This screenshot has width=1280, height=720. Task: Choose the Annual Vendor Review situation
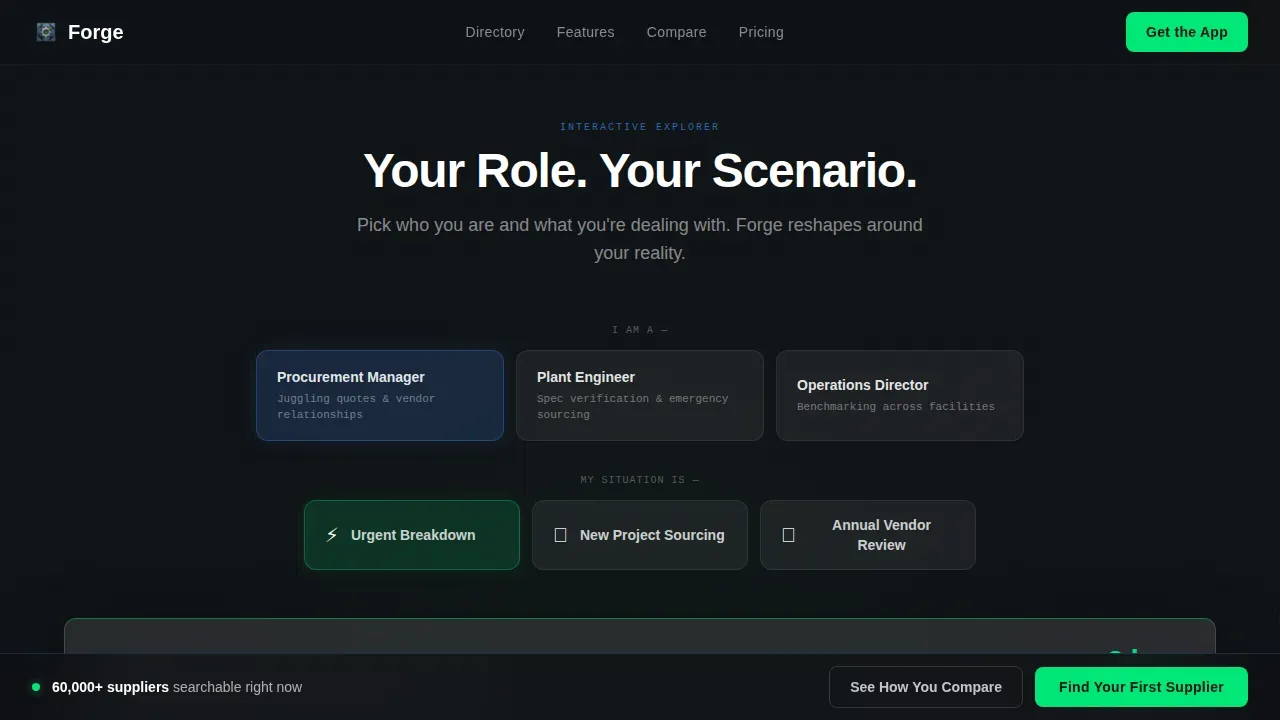[868, 535]
